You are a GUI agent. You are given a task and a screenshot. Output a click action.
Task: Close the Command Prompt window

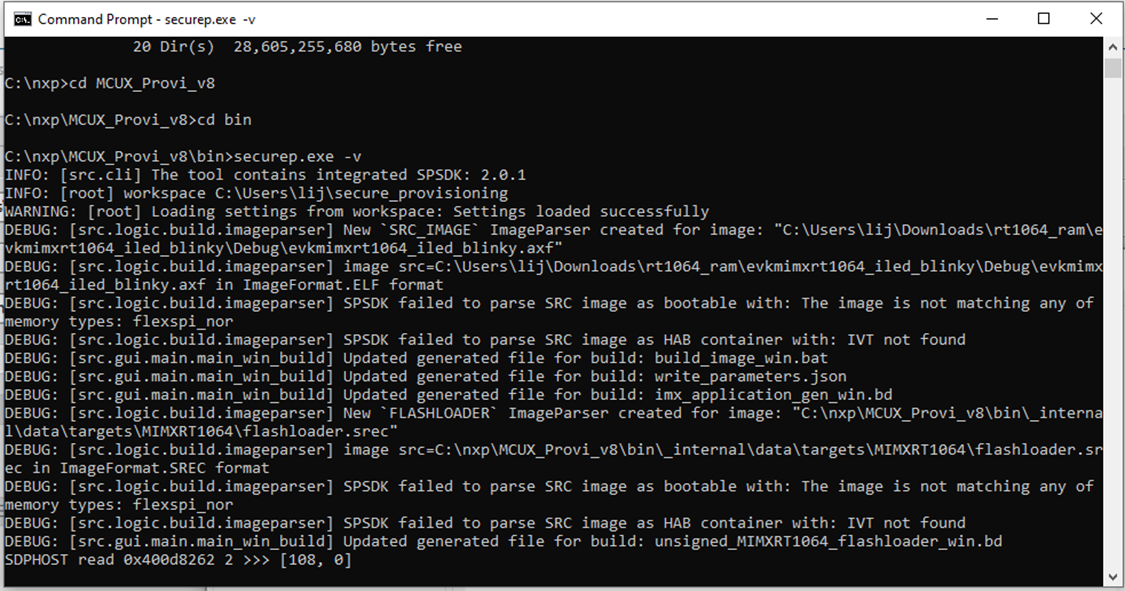(1096, 19)
